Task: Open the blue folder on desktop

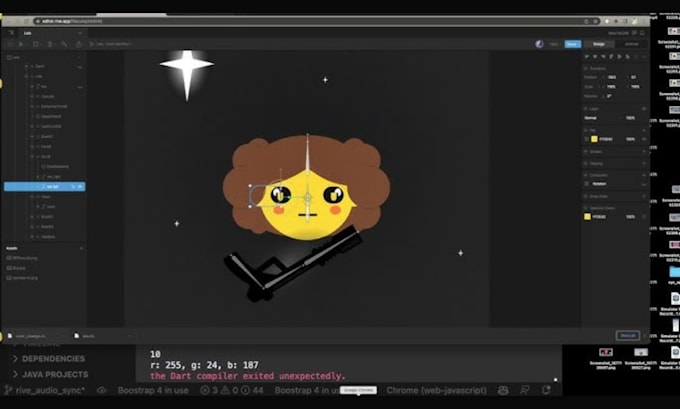Action: pos(674,272)
